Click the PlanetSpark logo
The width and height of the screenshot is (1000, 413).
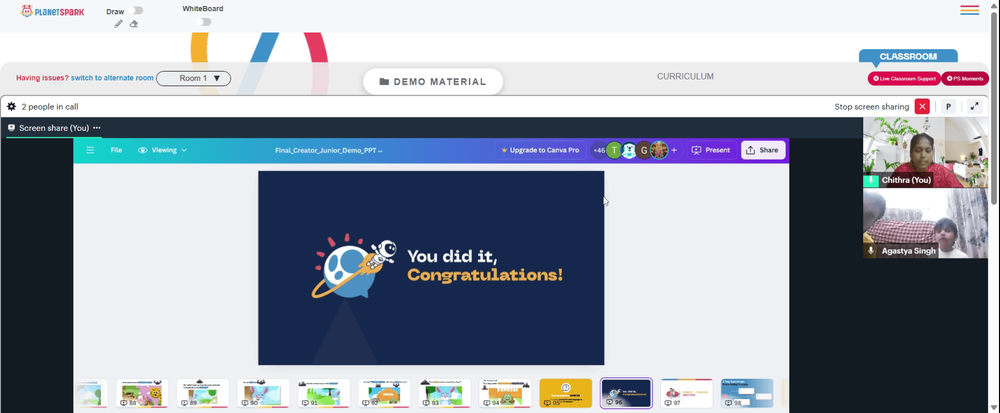[x=52, y=11]
